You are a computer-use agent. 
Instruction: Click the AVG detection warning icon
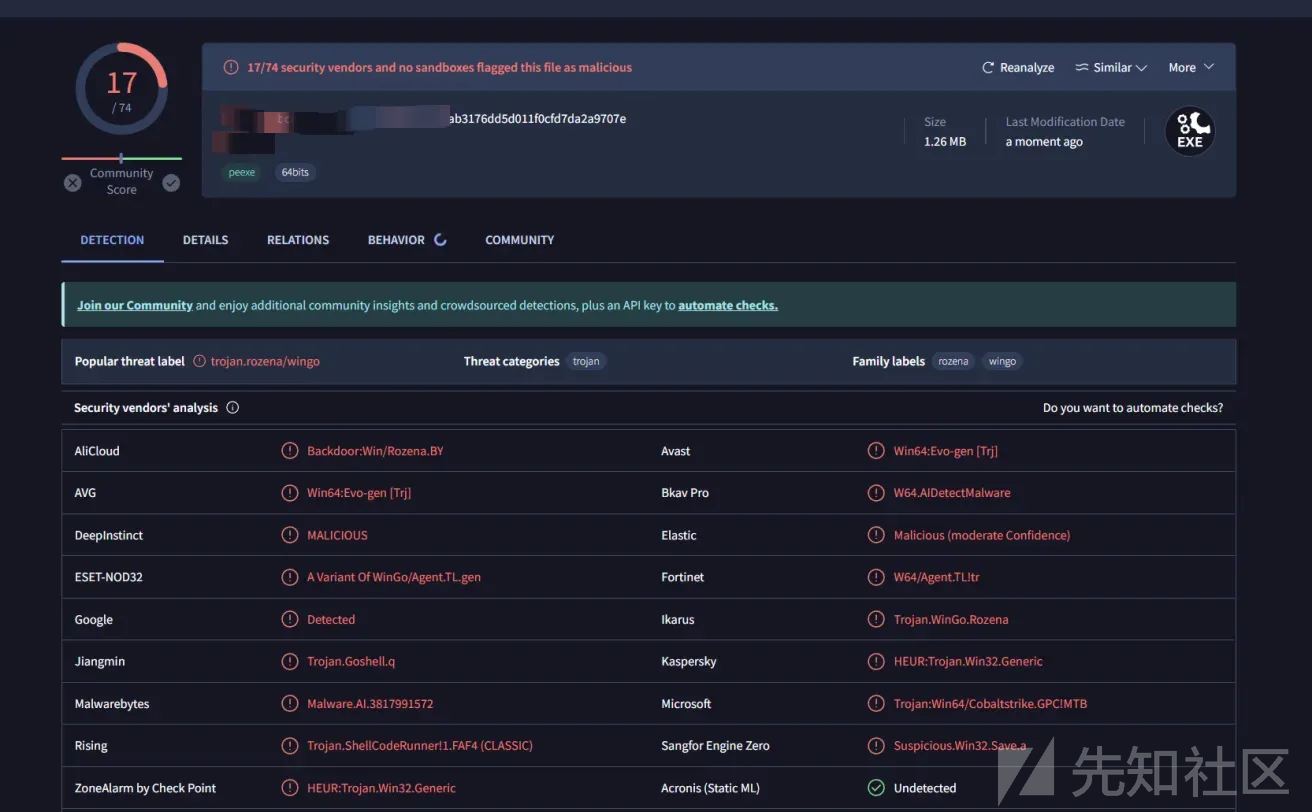pos(290,493)
